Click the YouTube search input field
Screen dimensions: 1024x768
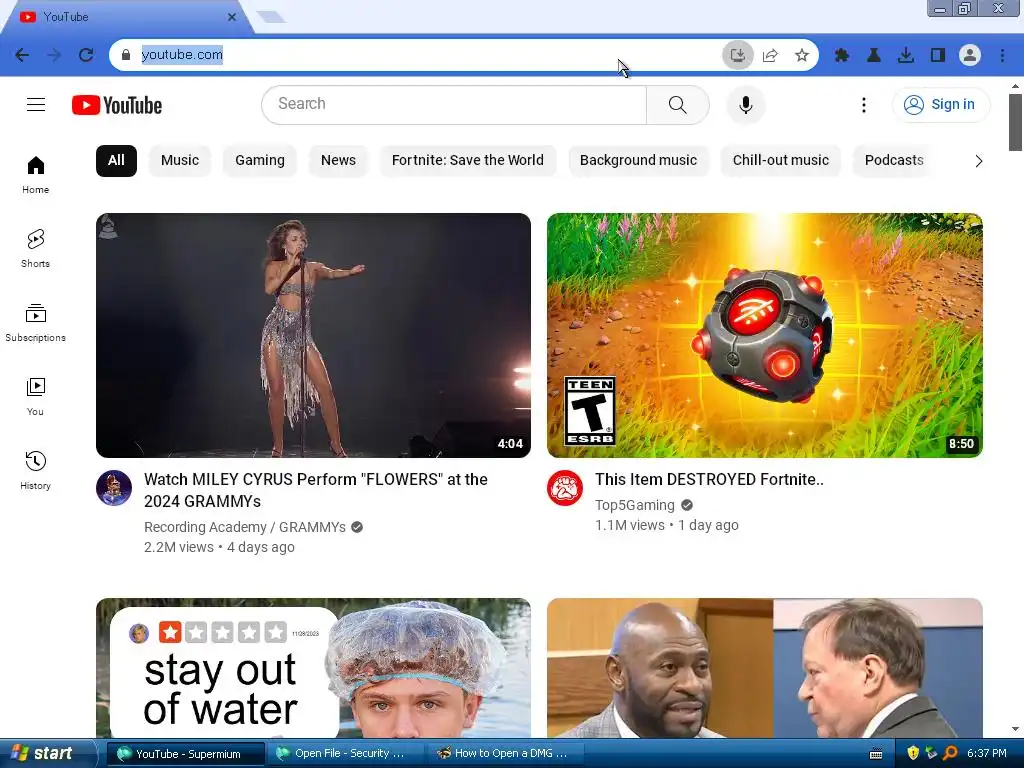coord(454,104)
